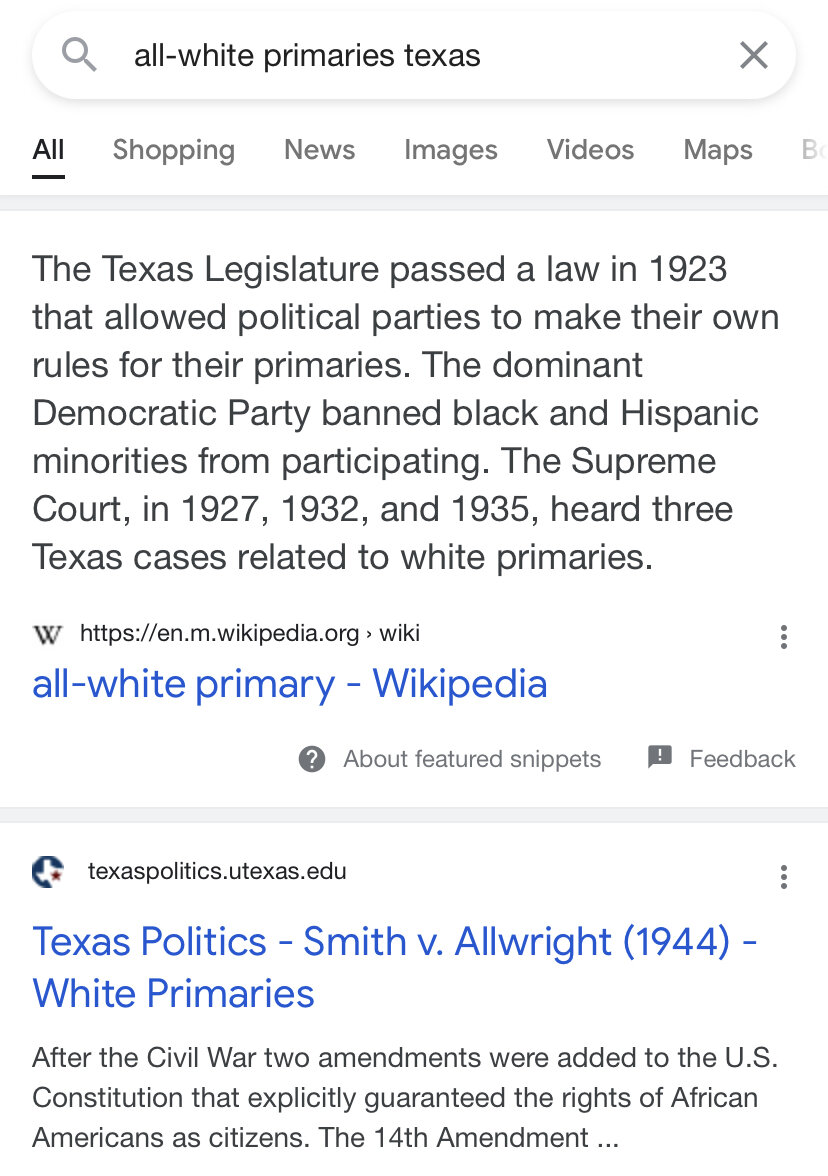This screenshot has width=828, height=1176.
Task: Open the News tab
Action: (x=319, y=150)
